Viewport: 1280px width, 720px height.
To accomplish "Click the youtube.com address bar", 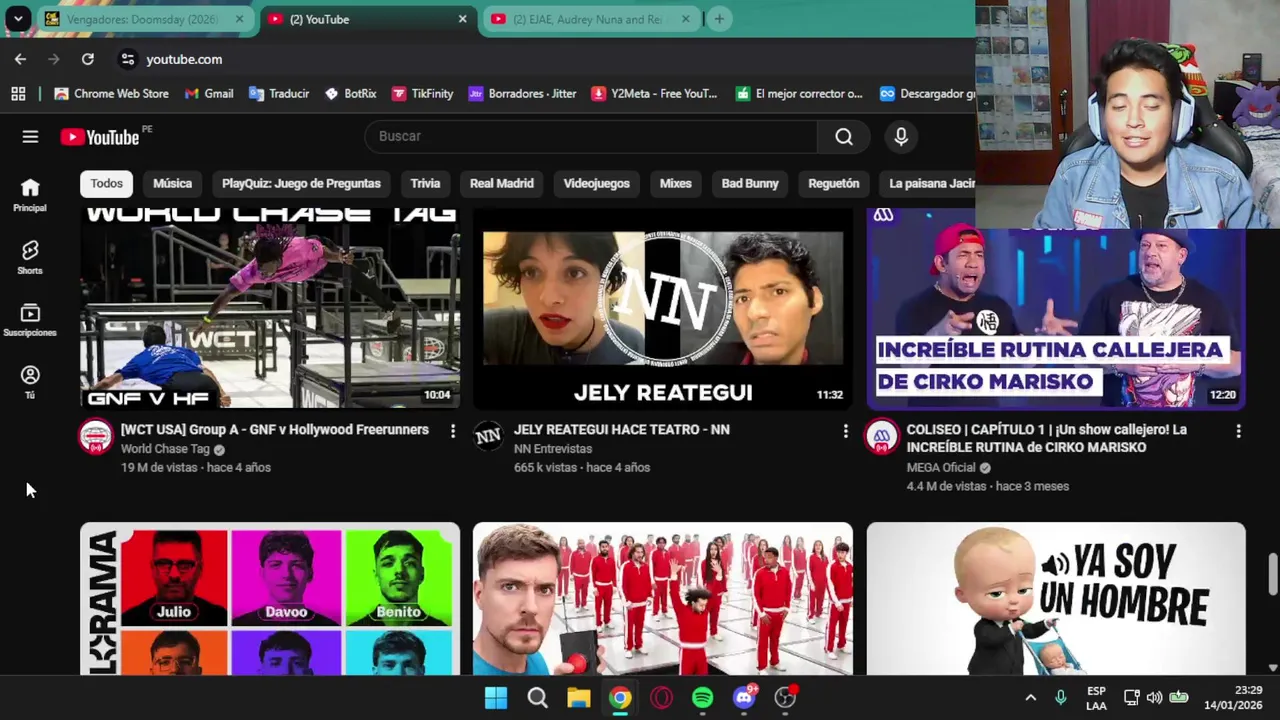I will coord(184,59).
